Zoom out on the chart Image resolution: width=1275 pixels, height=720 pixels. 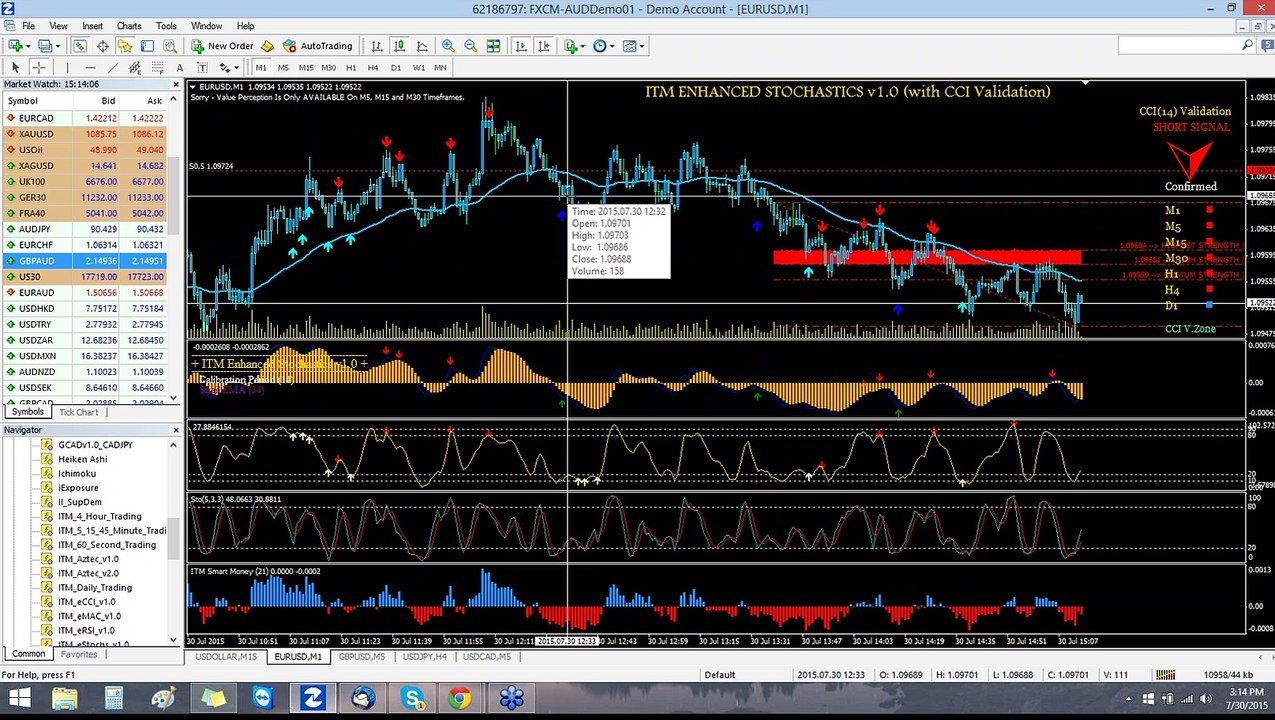click(470, 46)
